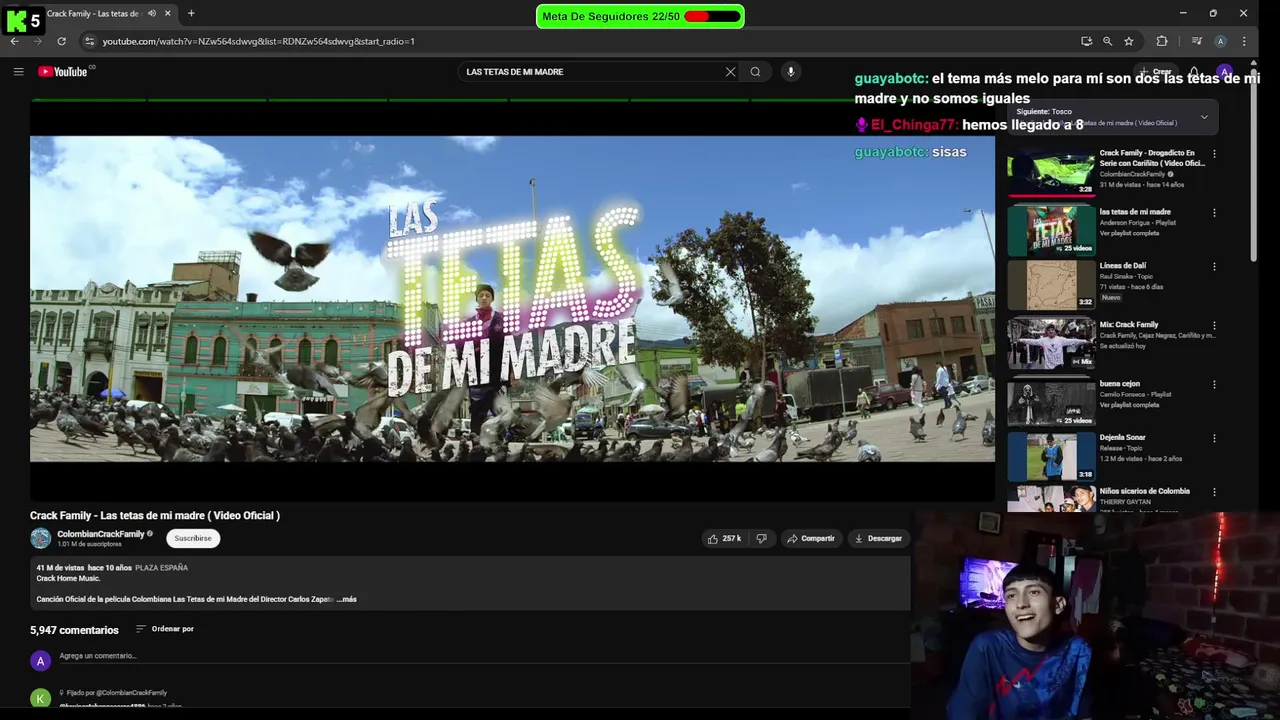Open ColombianCrackFamily channel avatar

pyautogui.click(x=41, y=538)
